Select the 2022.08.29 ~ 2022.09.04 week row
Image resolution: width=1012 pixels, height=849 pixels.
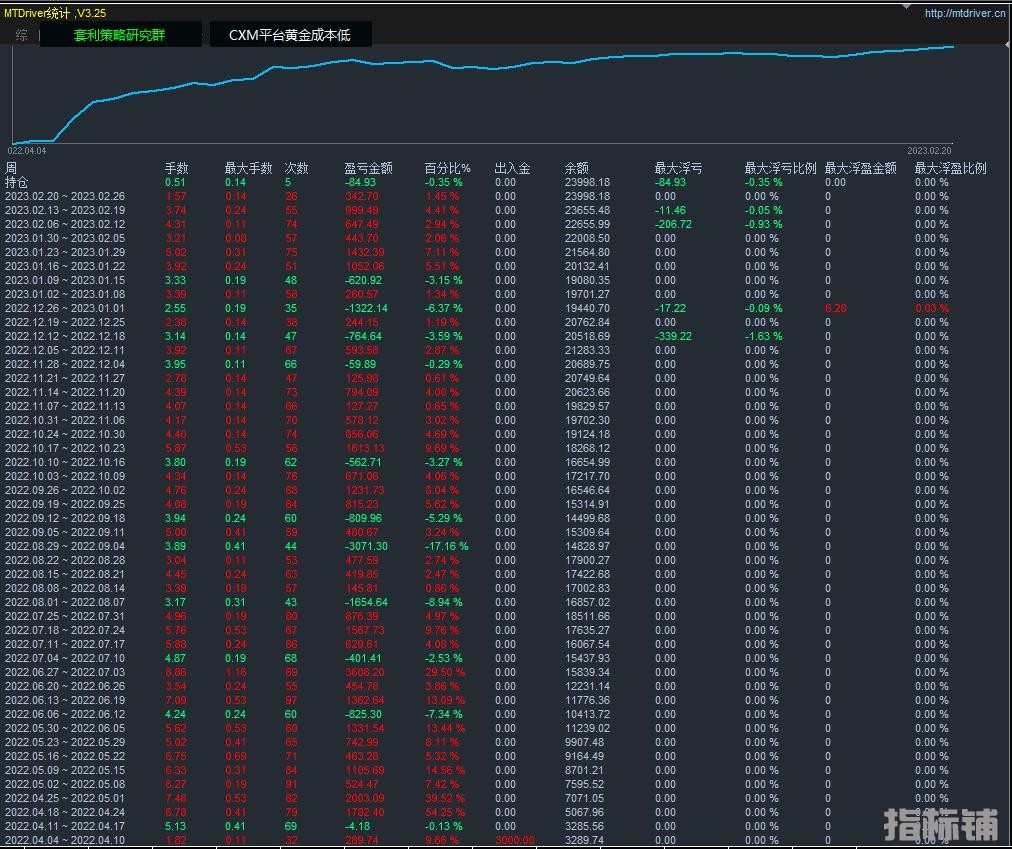pos(65,547)
